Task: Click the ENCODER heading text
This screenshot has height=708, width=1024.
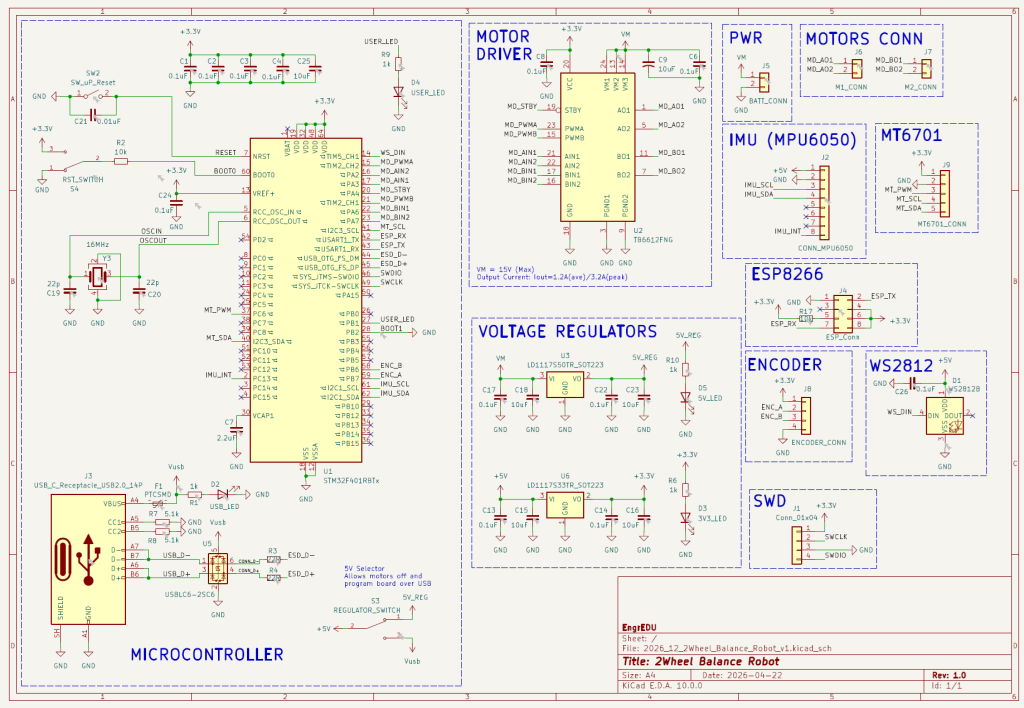Action: pos(784,365)
